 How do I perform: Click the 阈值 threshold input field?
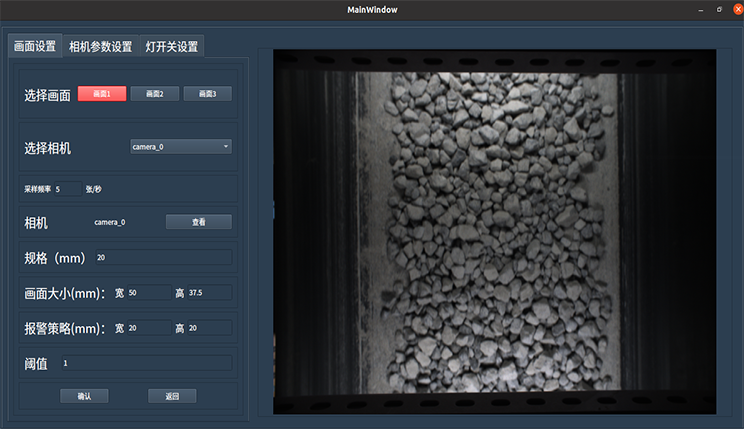tap(145, 363)
